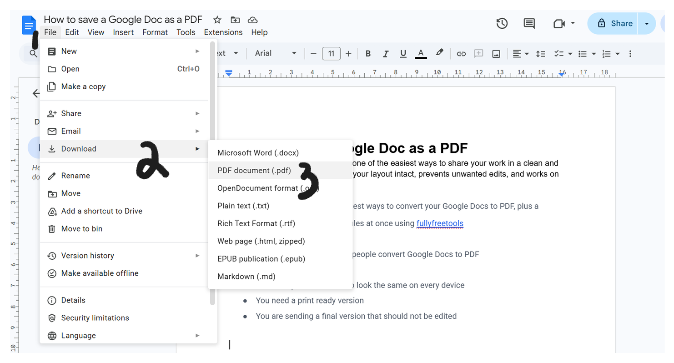Open version history clock icon

(x=502, y=23)
